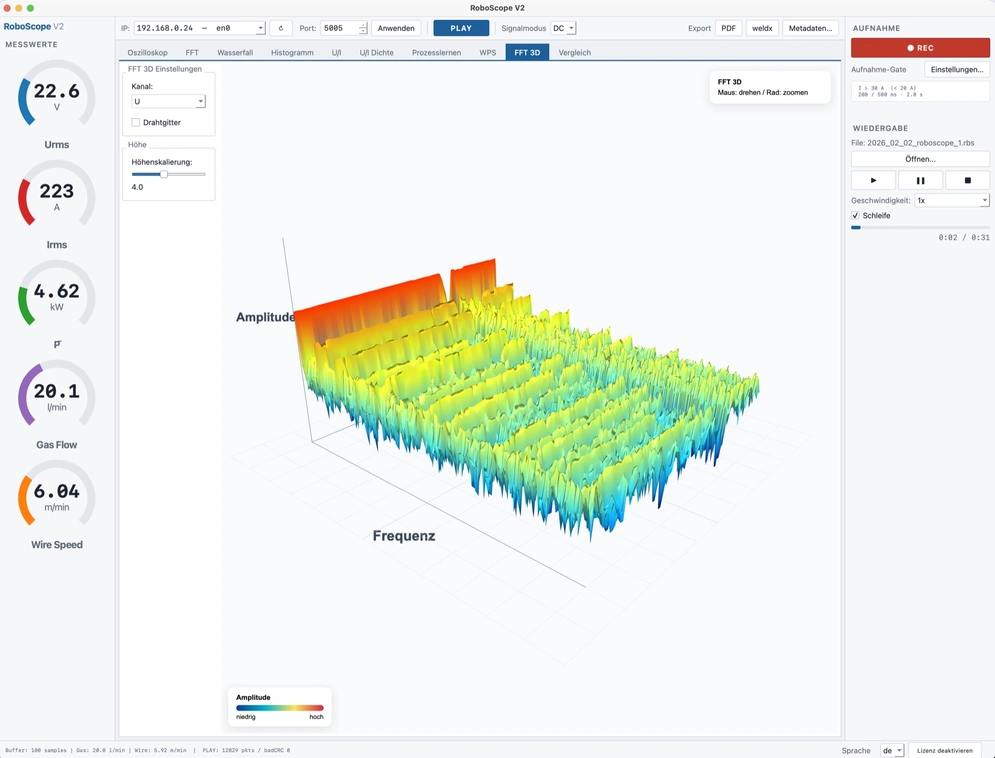This screenshot has height=758, width=995.
Task: Export in weldx format
Action: click(762, 28)
